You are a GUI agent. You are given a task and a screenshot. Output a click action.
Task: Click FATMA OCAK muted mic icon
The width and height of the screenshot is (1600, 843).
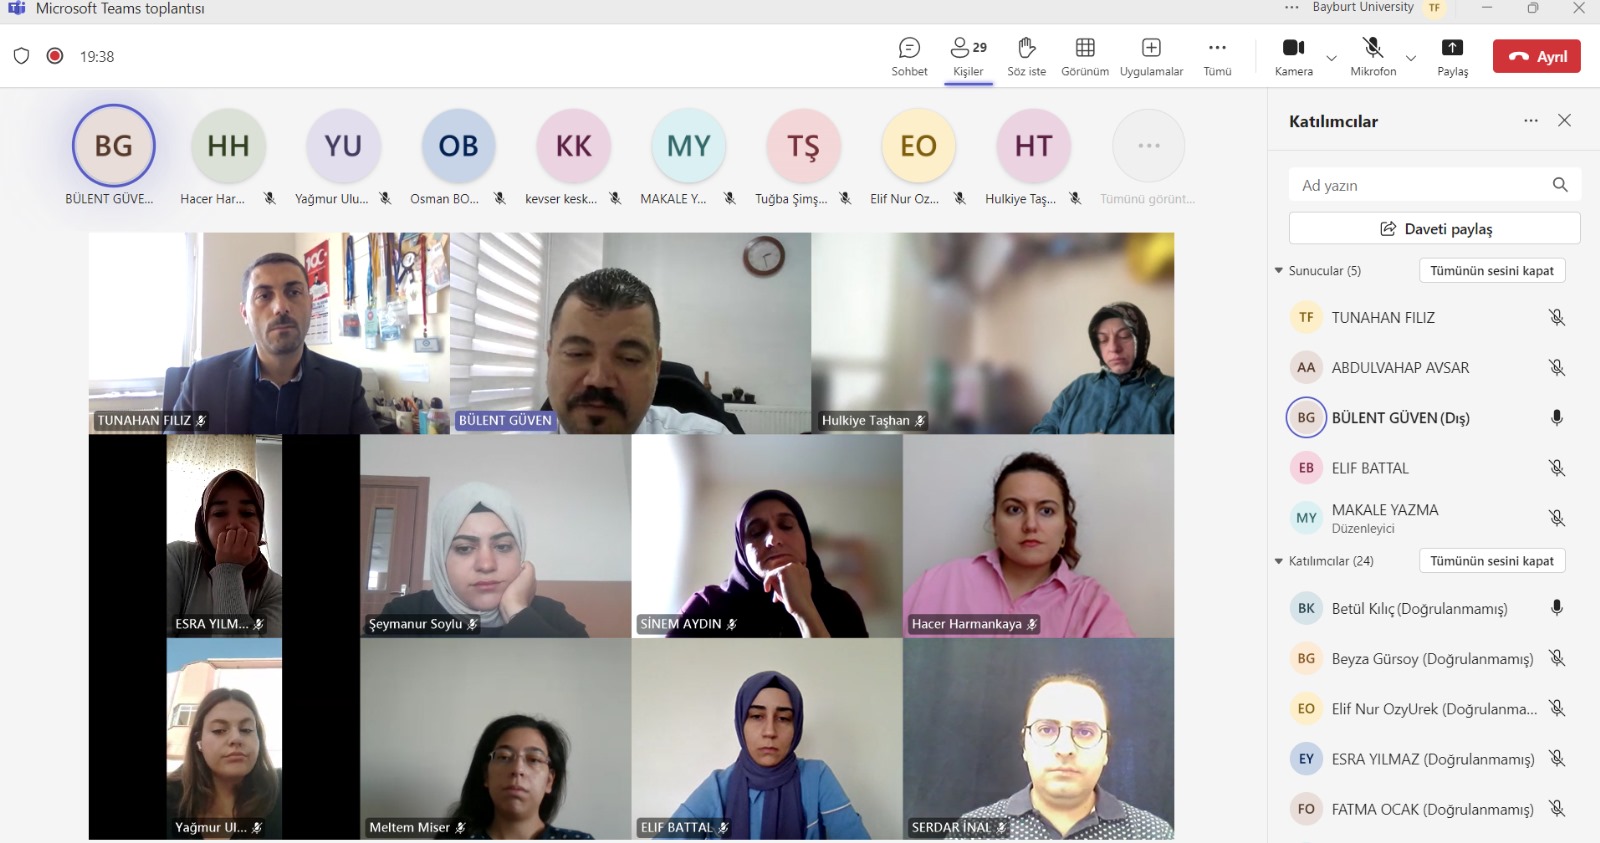click(1556, 808)
